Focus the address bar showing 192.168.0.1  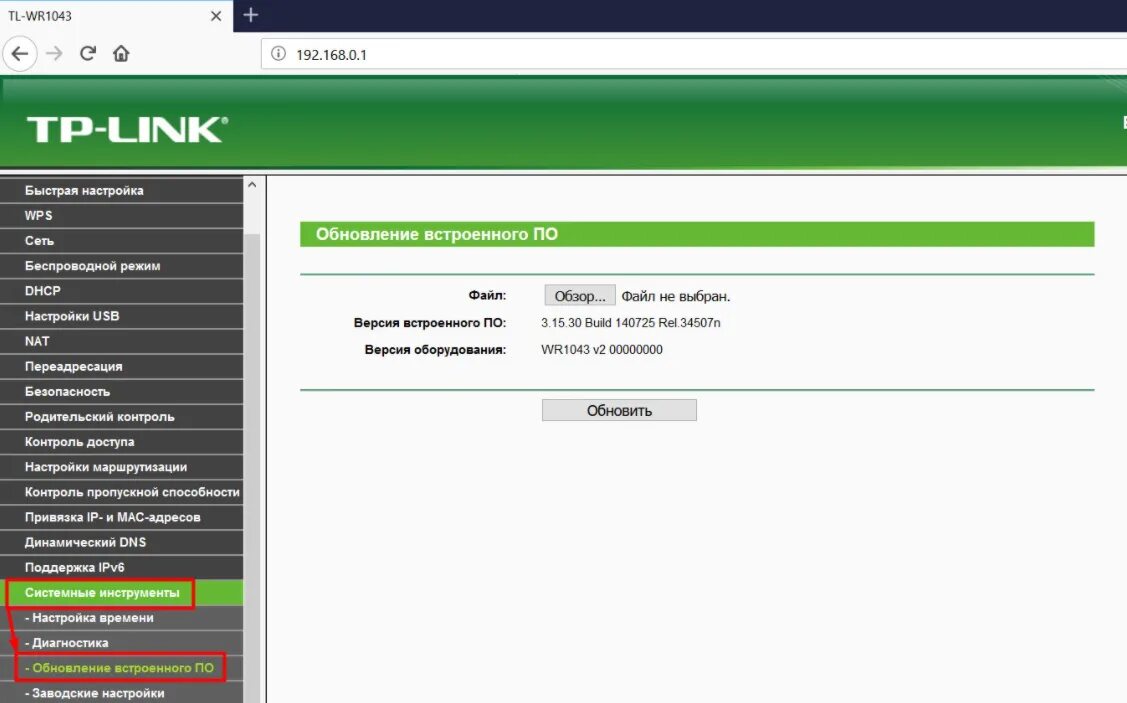pos(694,55)
